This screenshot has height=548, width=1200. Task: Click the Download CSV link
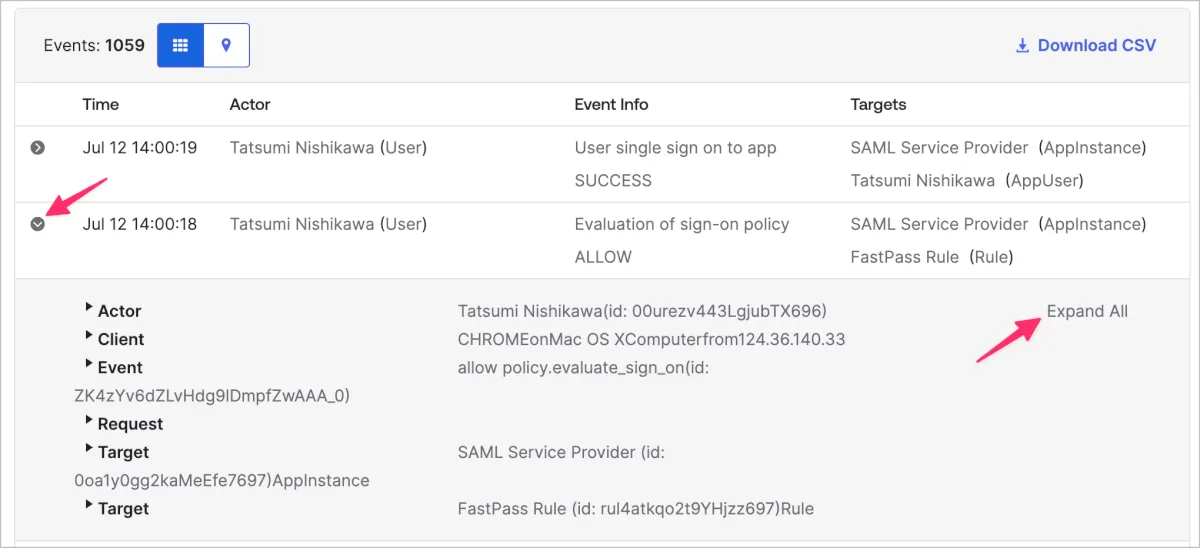click(1096, 45)
